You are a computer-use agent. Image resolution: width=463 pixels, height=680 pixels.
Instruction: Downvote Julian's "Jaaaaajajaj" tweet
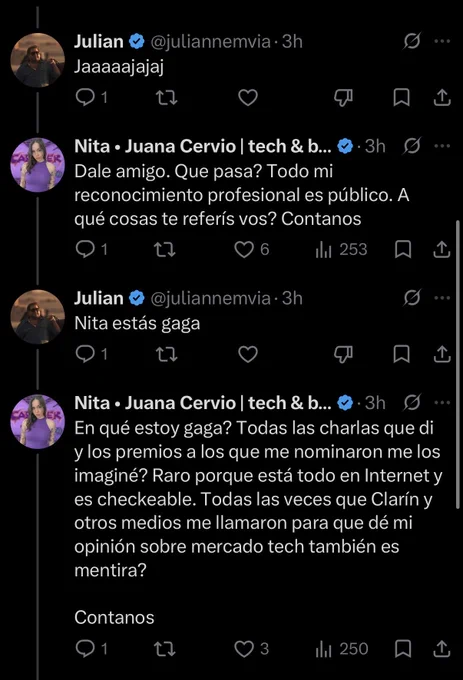[x=343, y=98]
